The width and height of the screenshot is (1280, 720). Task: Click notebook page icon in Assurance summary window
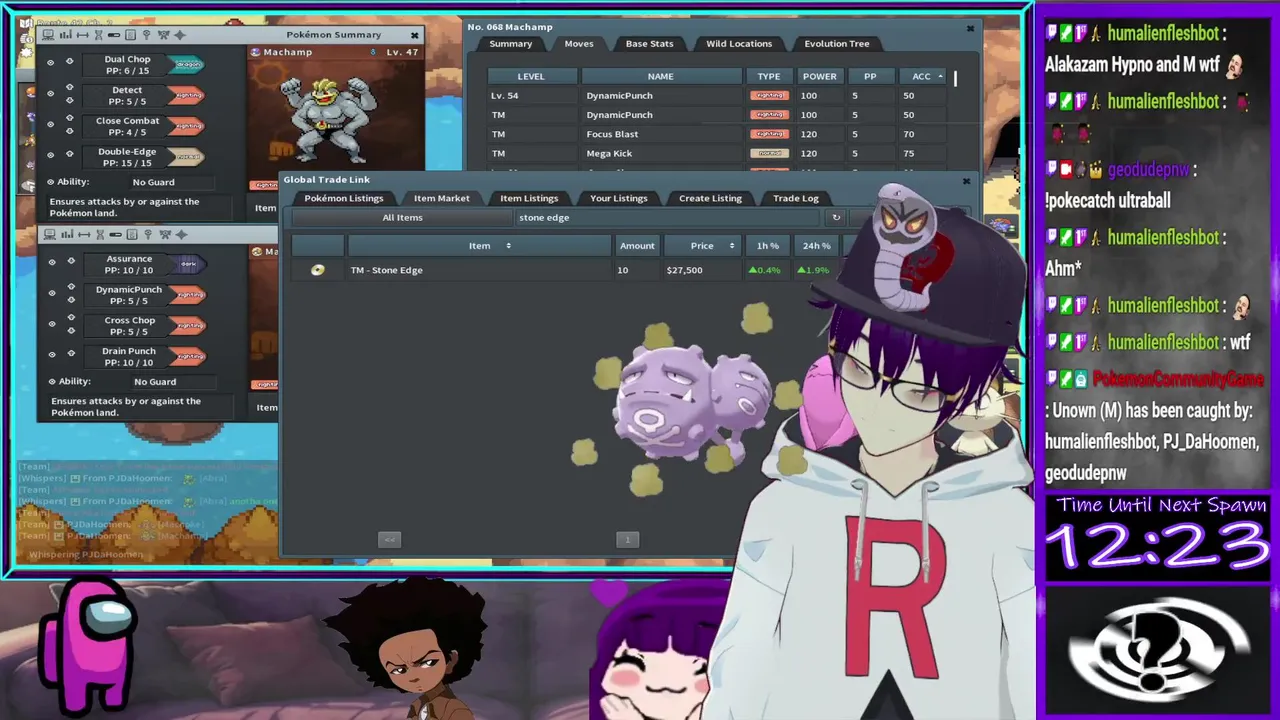pos(132,234)
